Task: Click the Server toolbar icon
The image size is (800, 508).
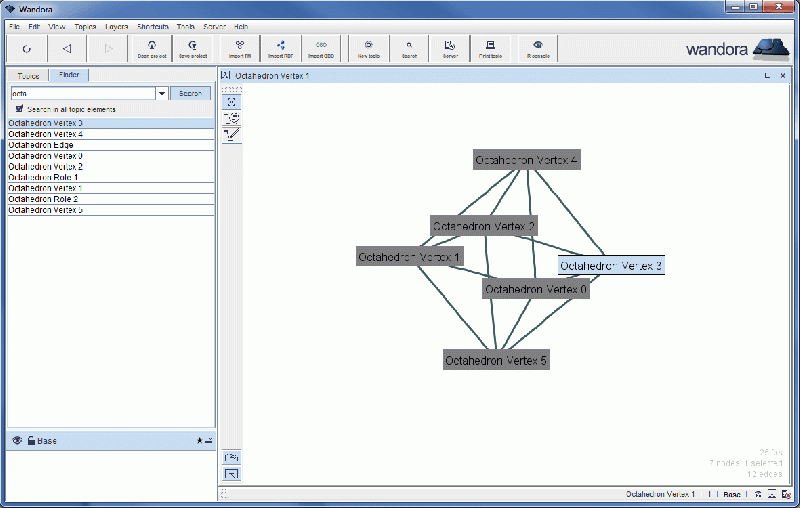Action: click(450, 48)
